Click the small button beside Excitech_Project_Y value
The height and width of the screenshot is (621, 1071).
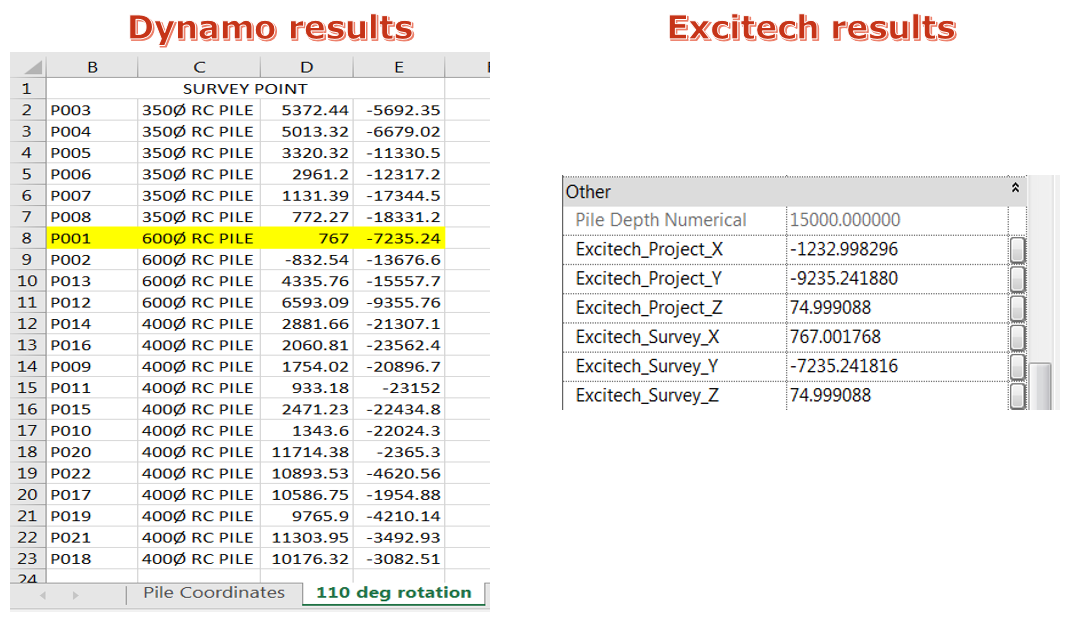click(1017, 279)
